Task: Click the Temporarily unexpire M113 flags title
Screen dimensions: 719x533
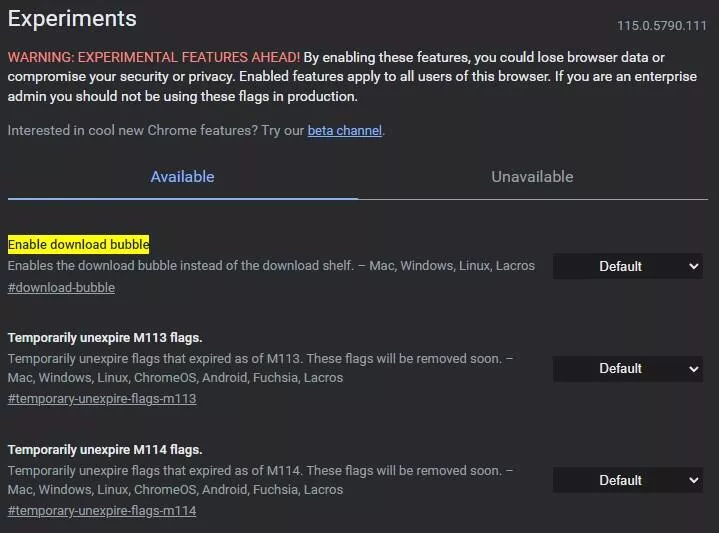Action: click(105, 338)
